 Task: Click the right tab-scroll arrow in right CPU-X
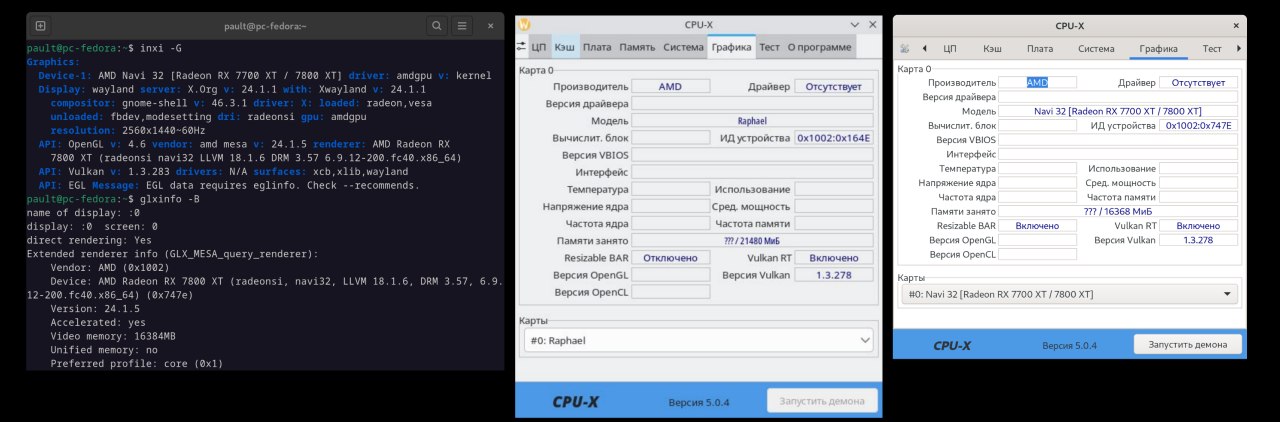pos(1239,48)
